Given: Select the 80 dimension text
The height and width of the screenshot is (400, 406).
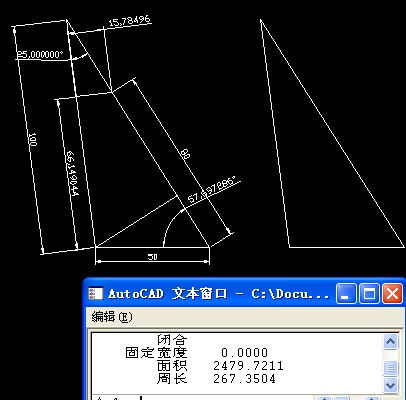Looking at the screenshot, I should click(x=186, y=154).
